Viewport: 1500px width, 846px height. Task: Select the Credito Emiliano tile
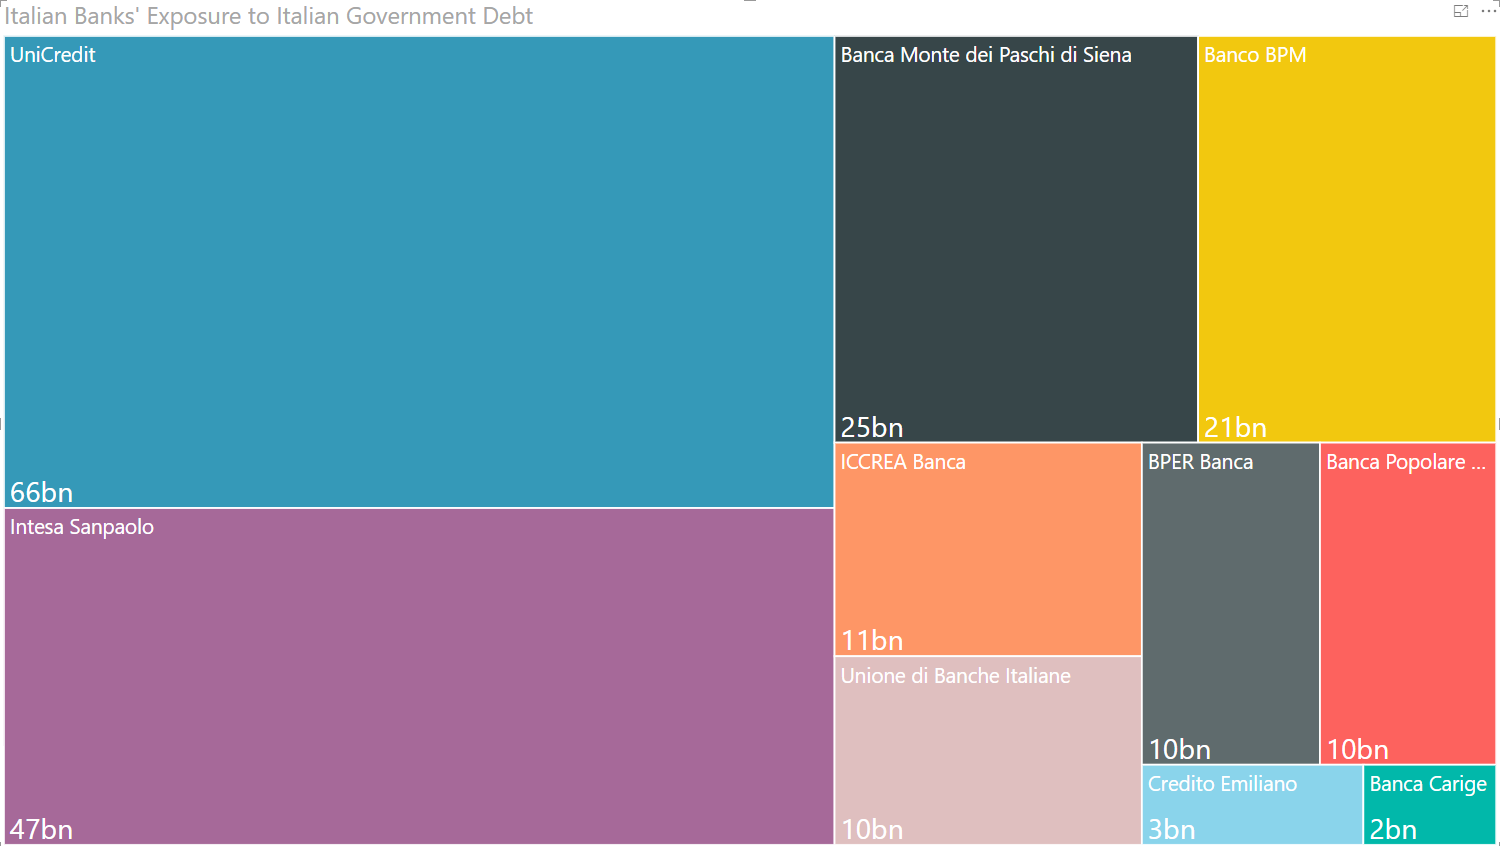[x=1252, y=805]
